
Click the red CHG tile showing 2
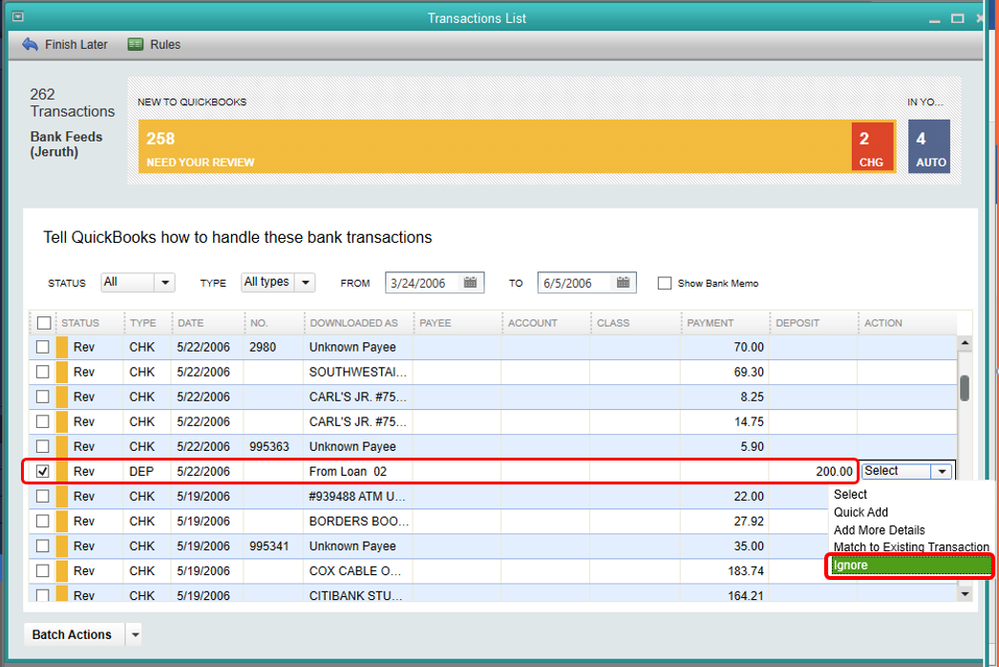point(872,148)
